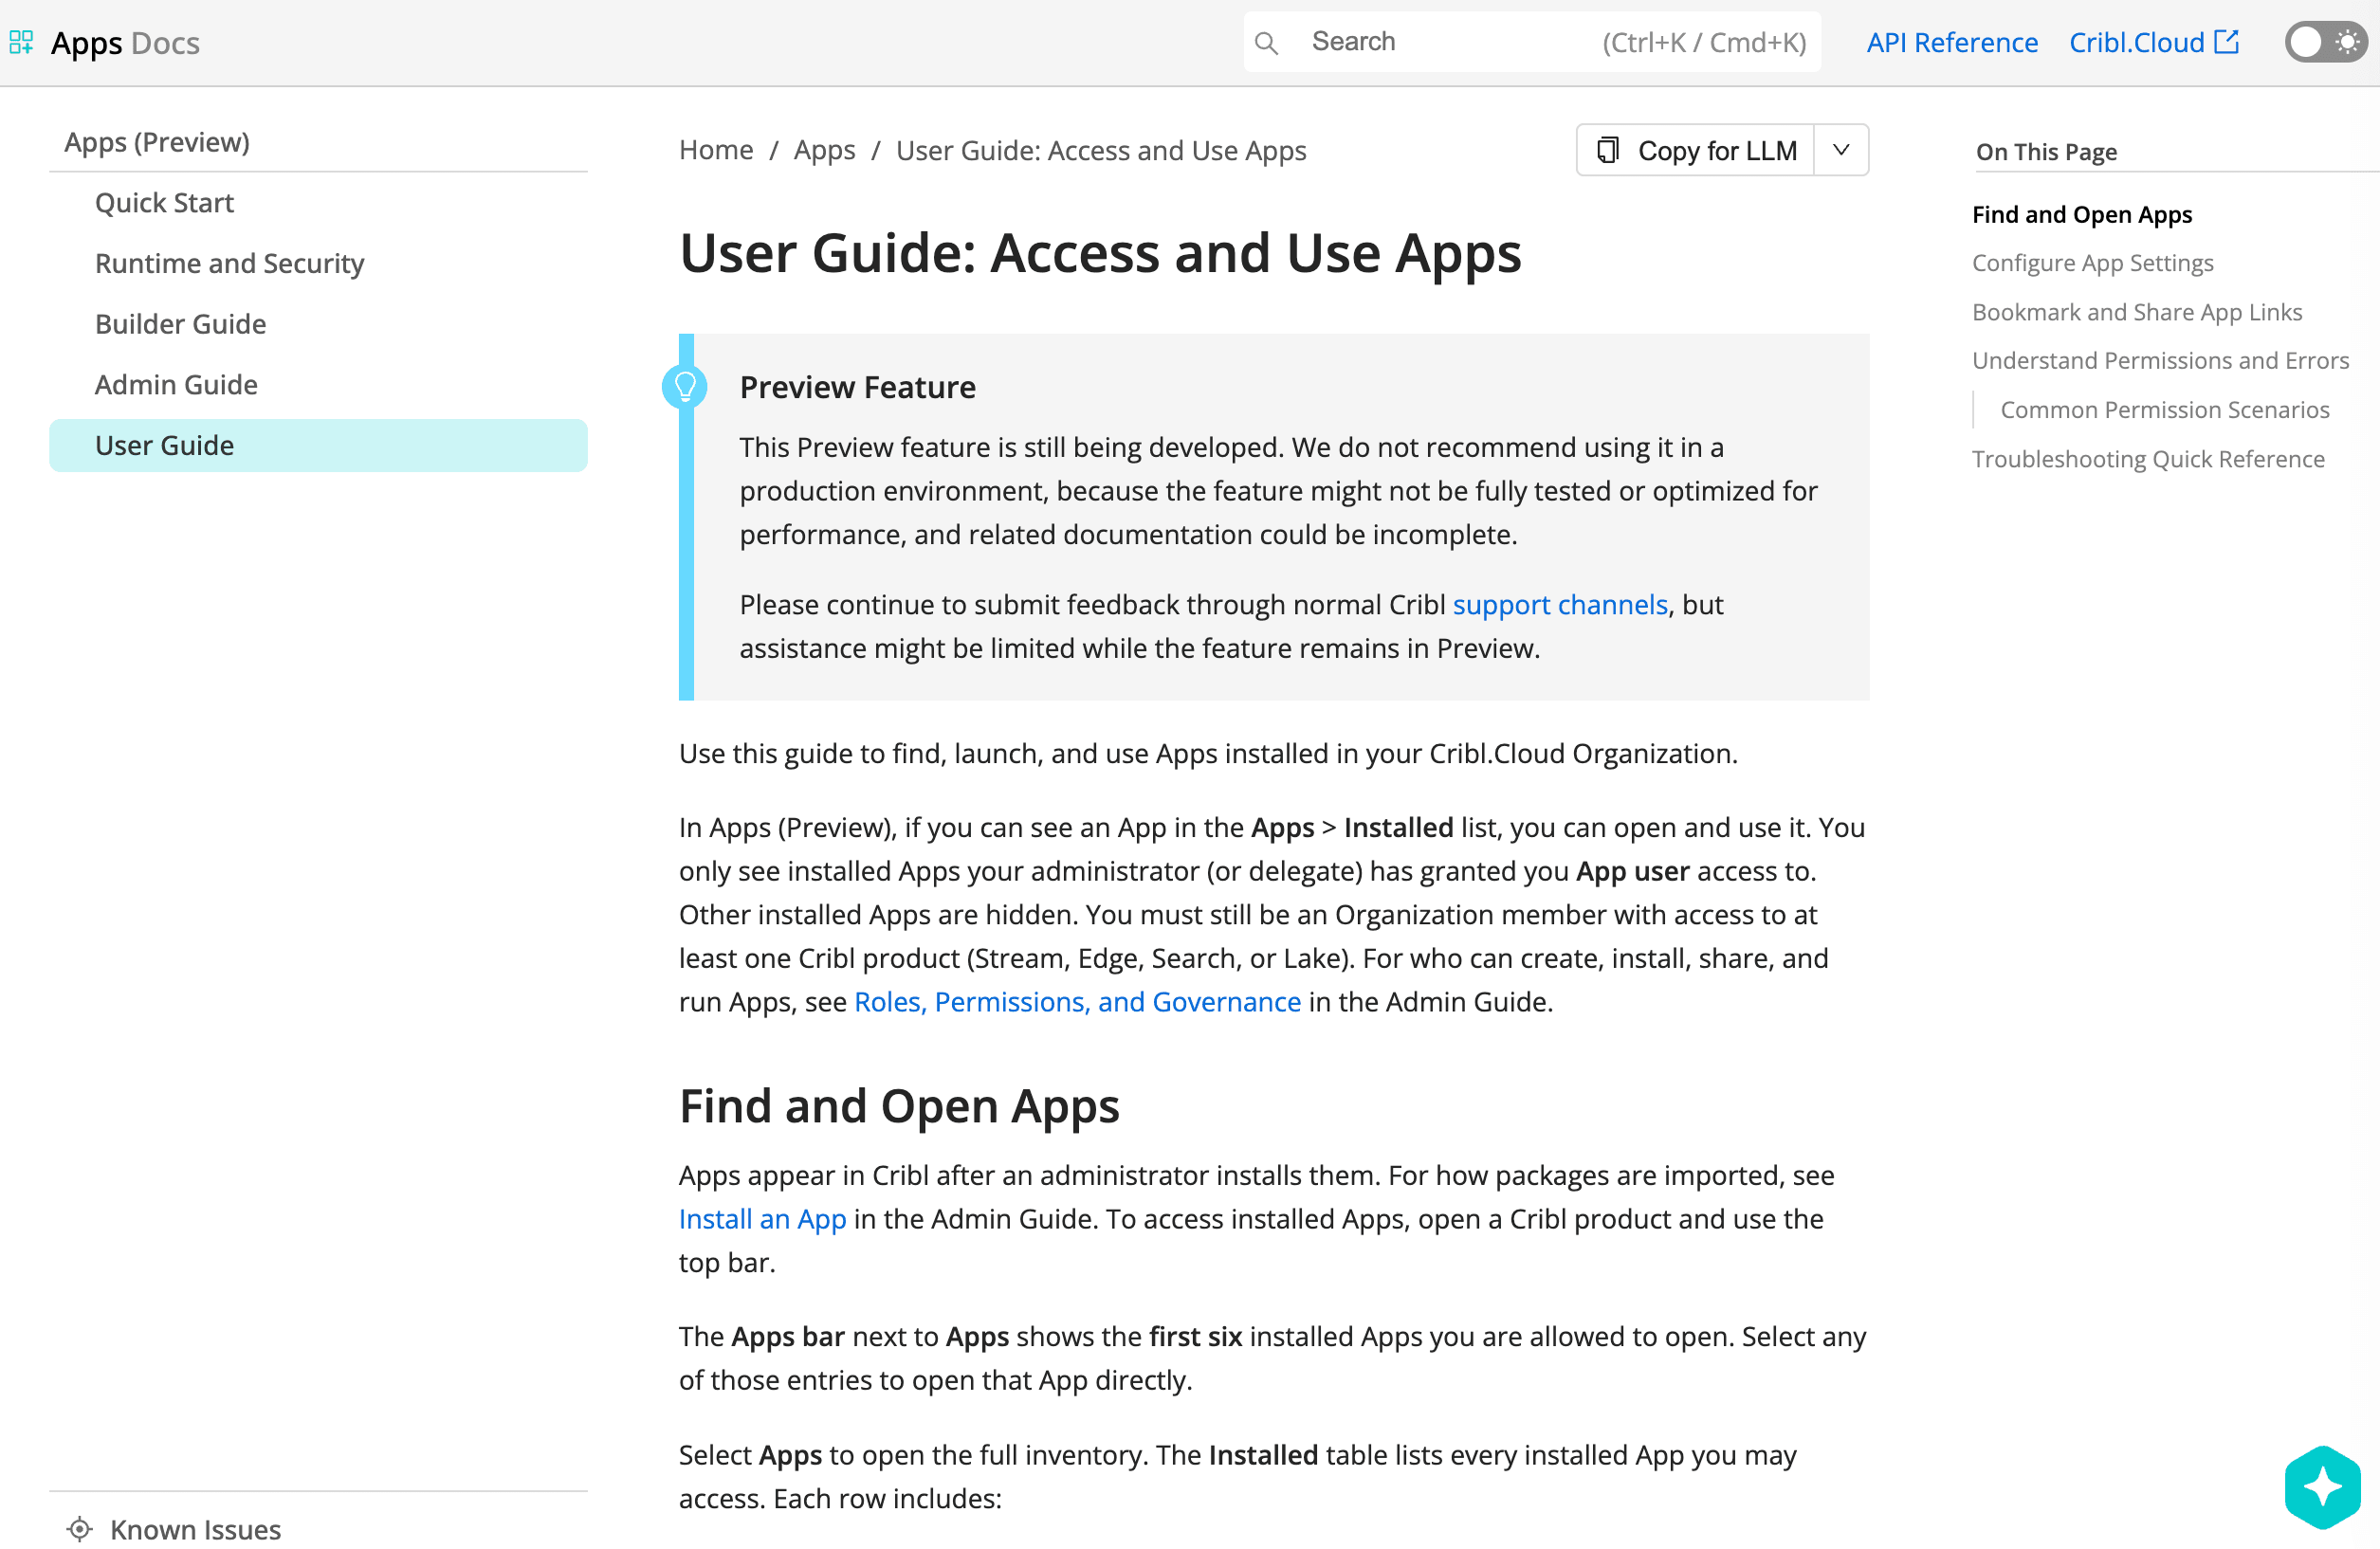Click the User Guide breadcrumb text

click(x=1101, y=150)
